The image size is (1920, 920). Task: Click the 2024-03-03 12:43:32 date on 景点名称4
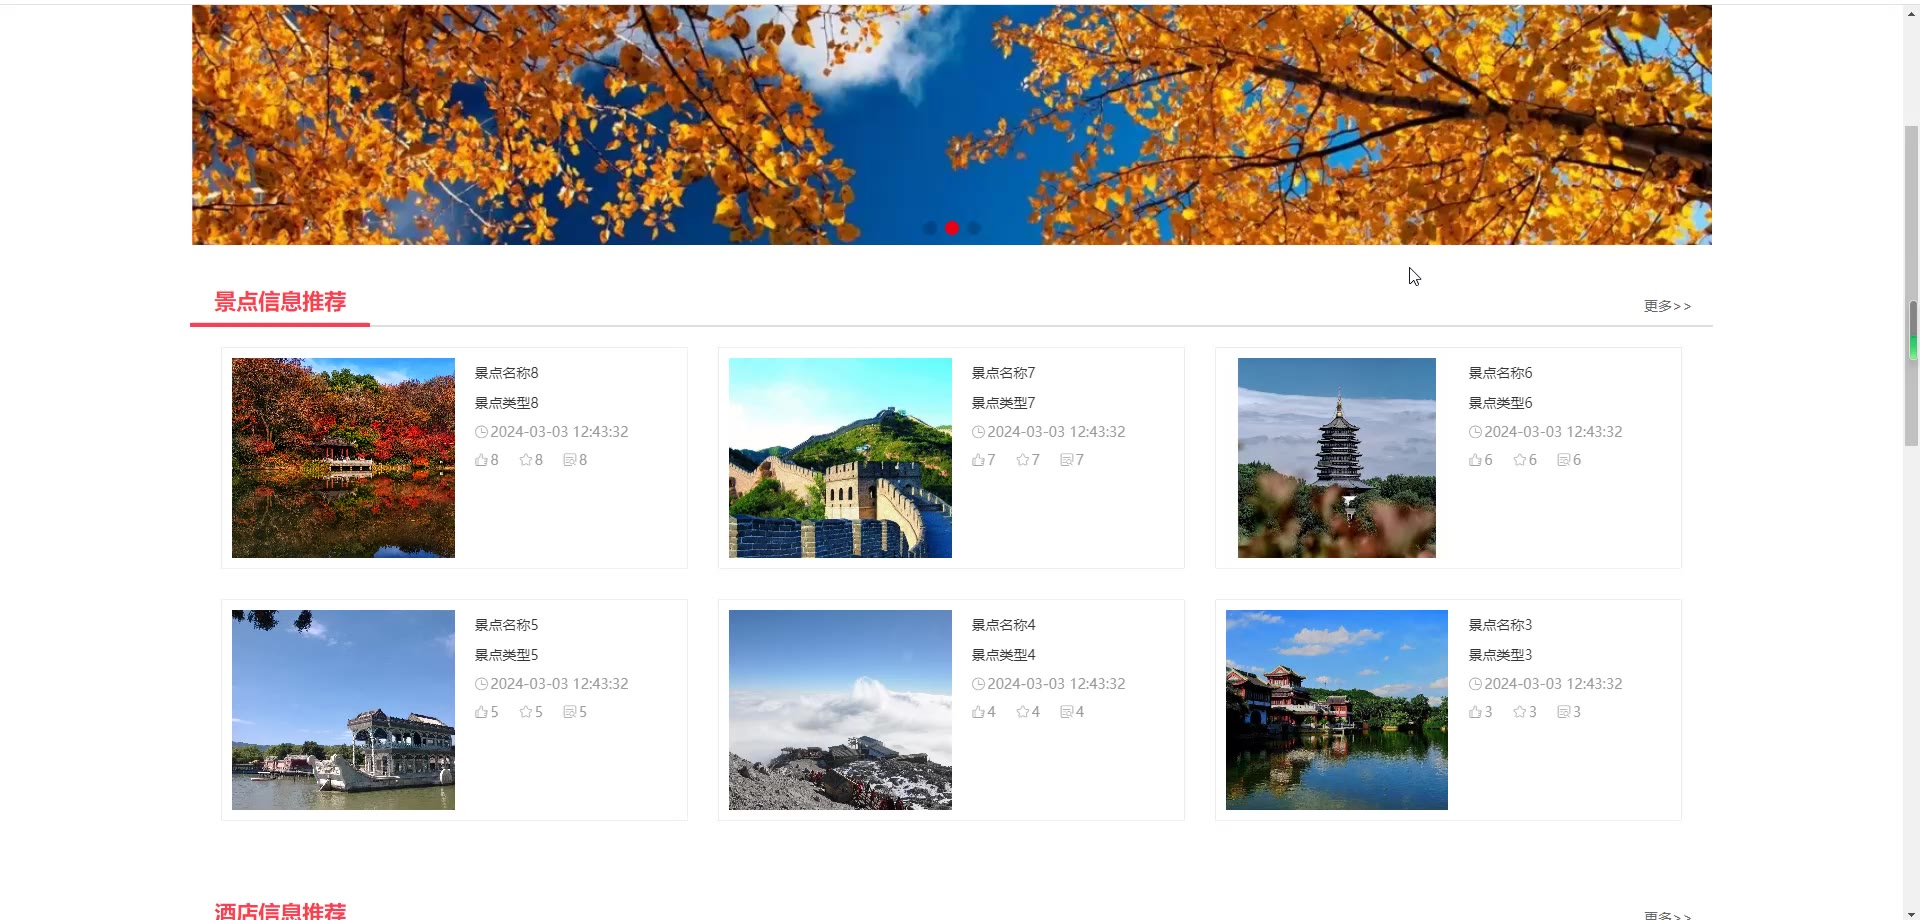click(1056, 684)
